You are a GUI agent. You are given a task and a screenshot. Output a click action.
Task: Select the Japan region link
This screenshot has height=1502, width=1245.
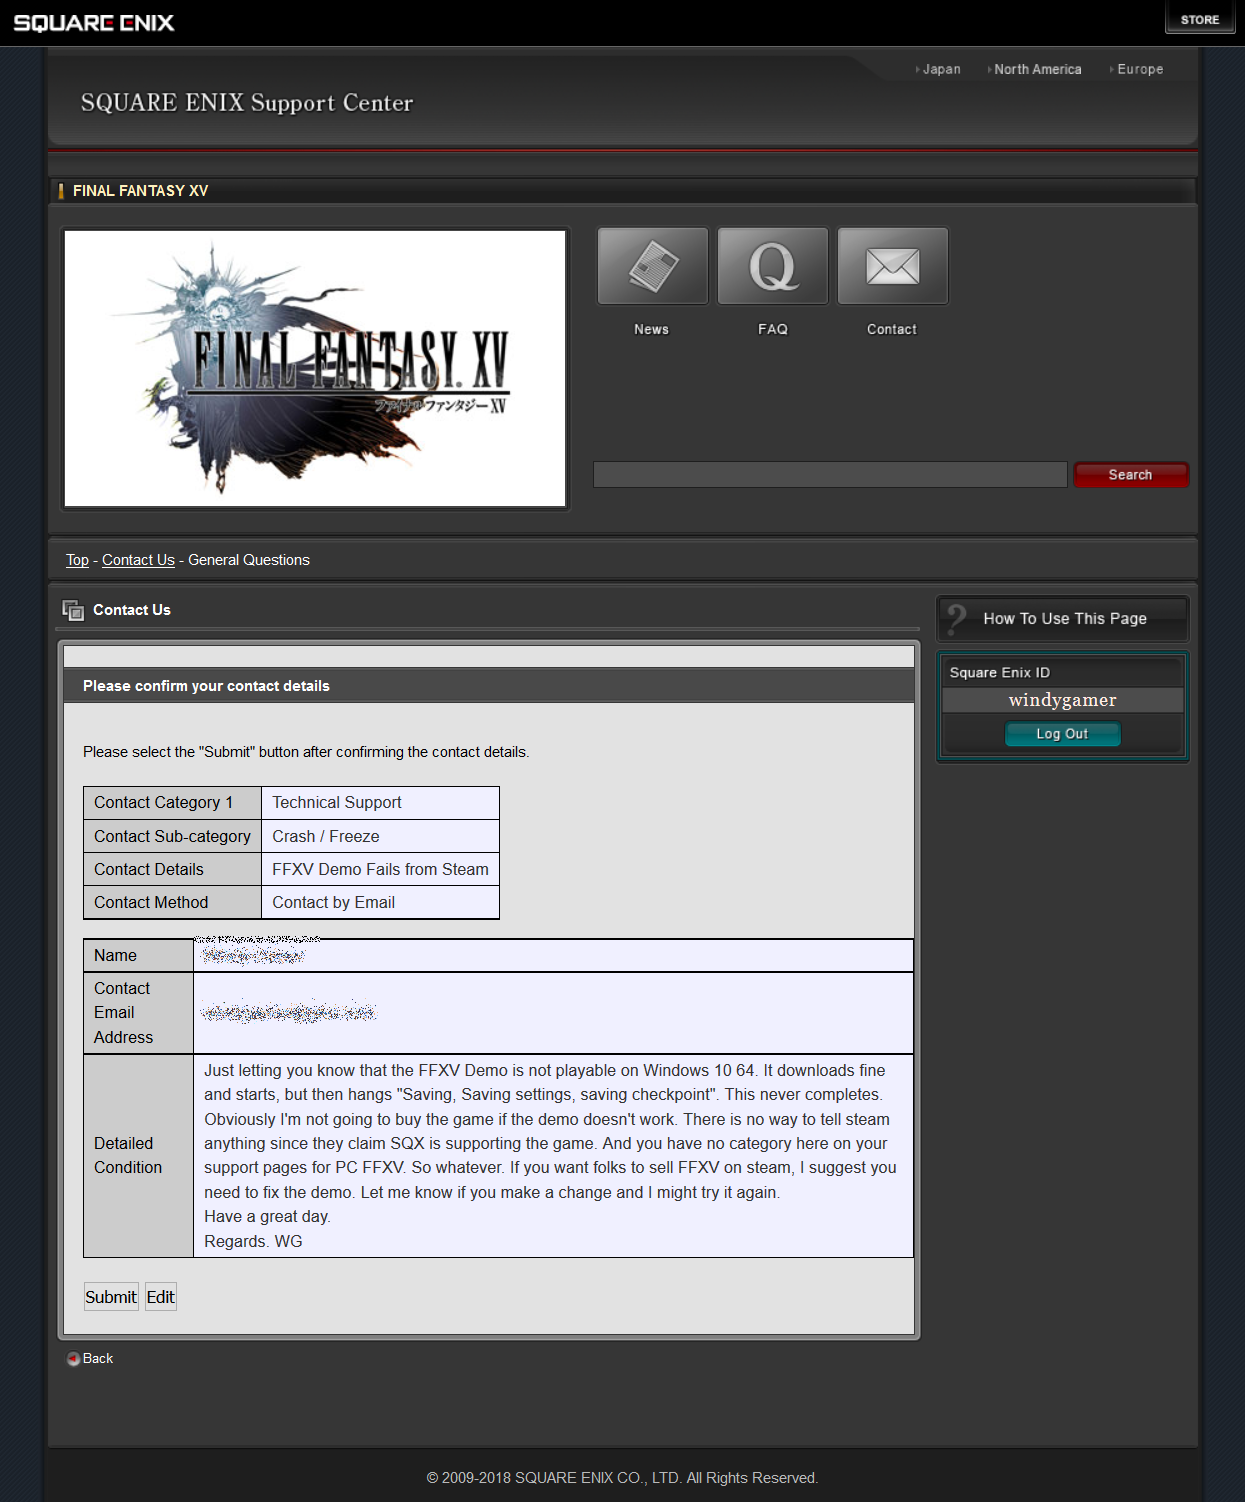coord(941,69)
